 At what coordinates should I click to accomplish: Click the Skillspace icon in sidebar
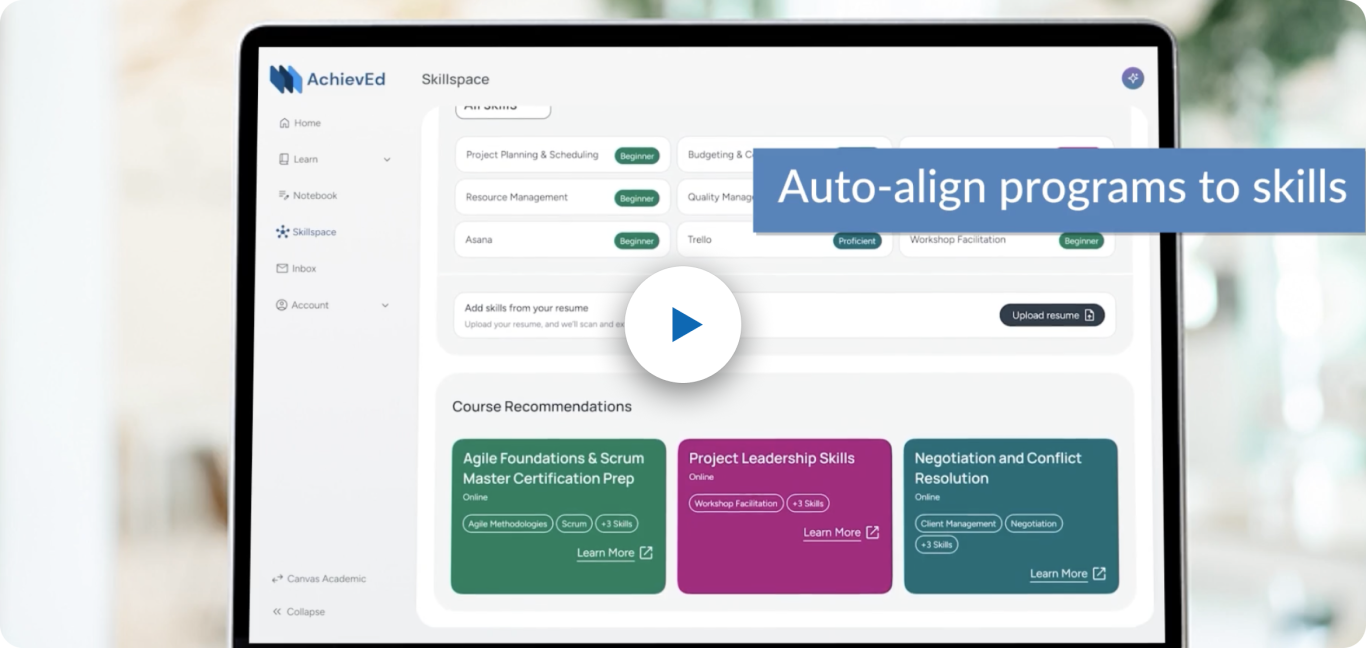click(x=285, y=231)
